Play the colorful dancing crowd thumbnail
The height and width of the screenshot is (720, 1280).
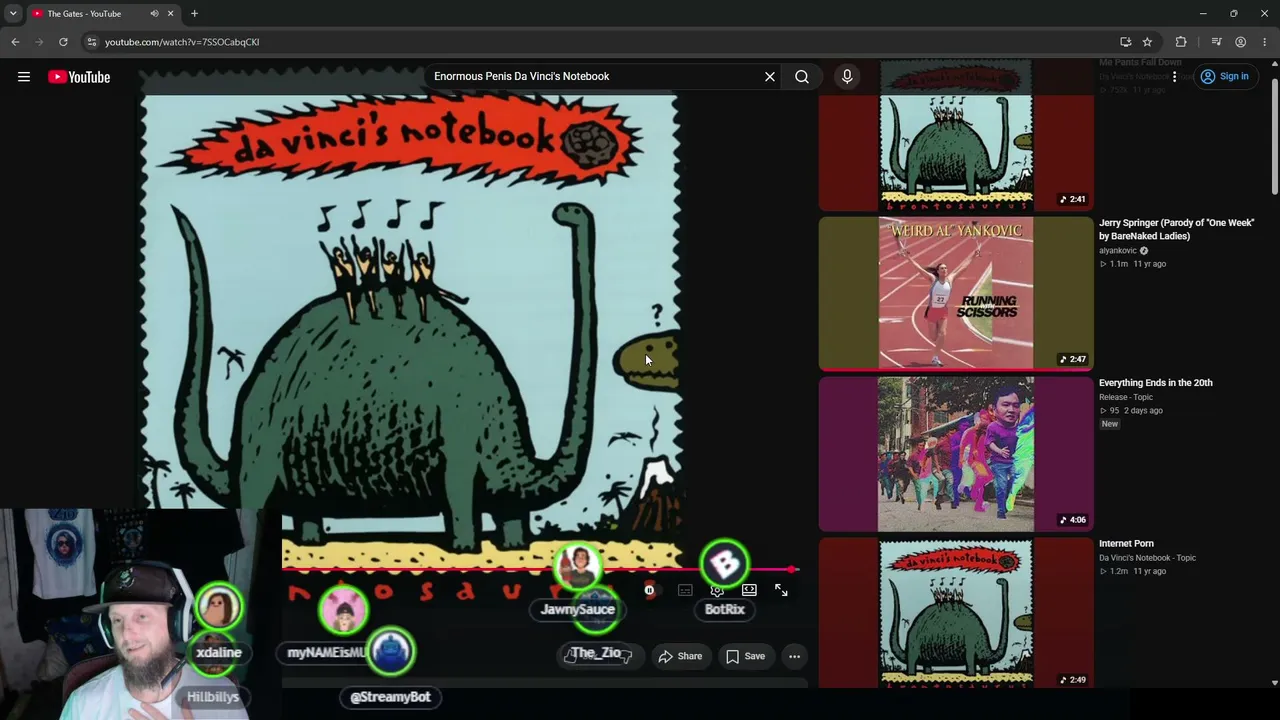coord(956,454)
